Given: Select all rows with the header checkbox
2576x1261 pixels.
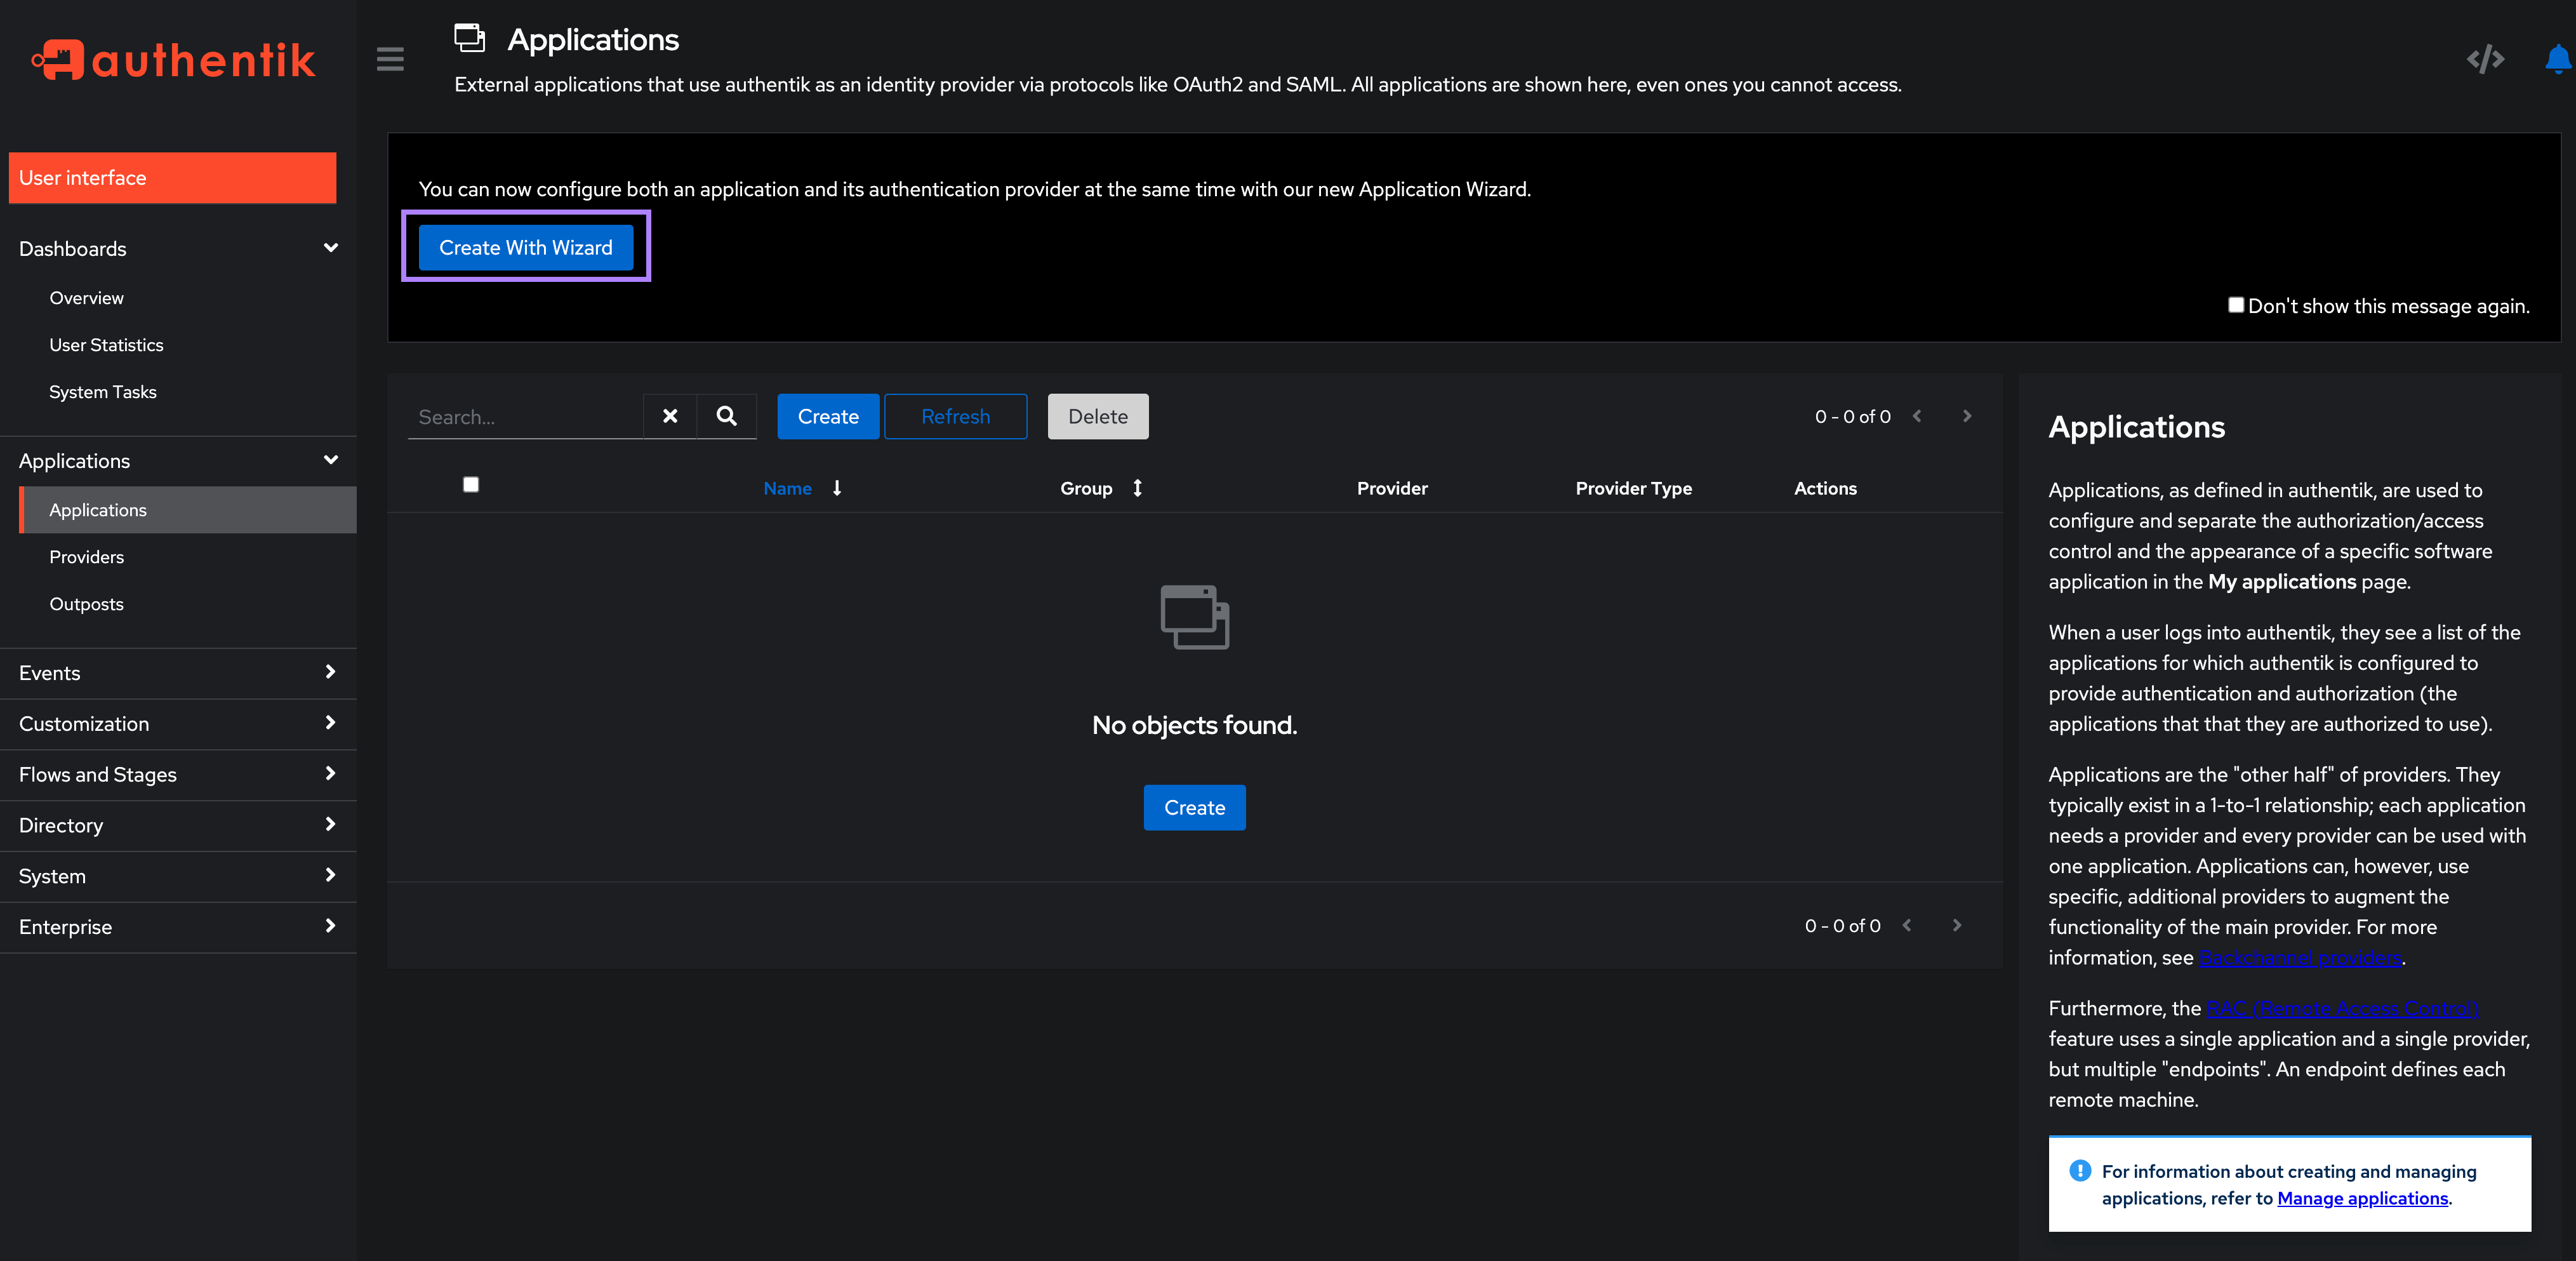Looking at the screenshot, I should tap(471, 484).
